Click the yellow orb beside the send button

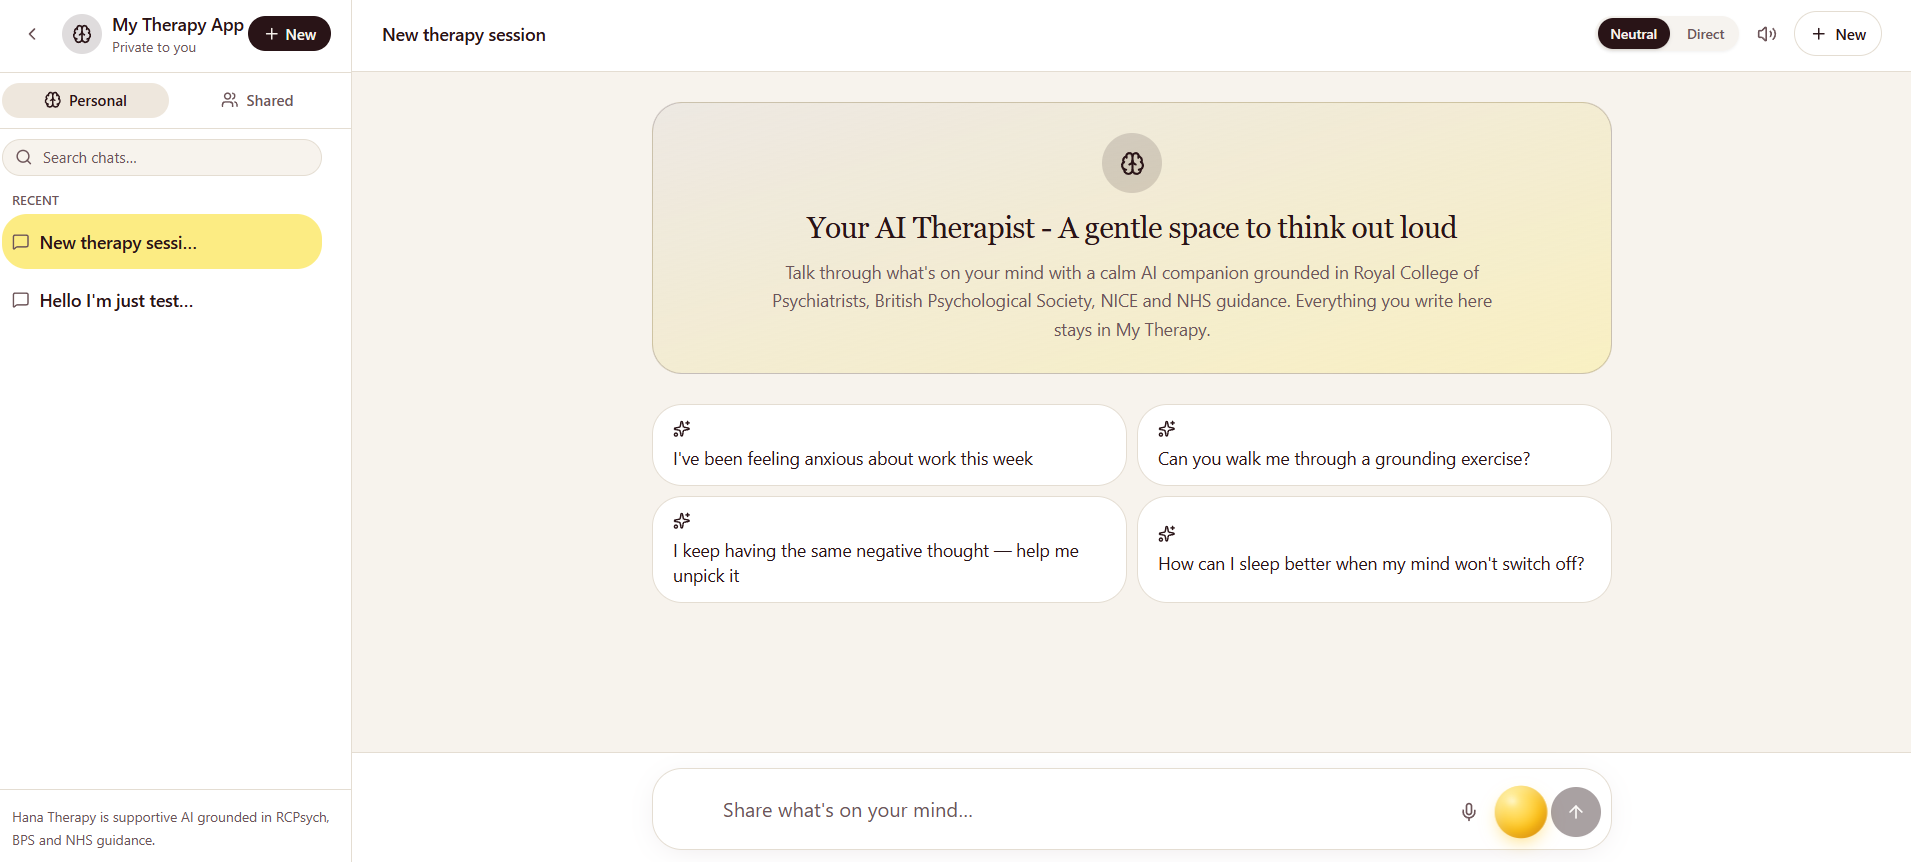point(1520,812)
